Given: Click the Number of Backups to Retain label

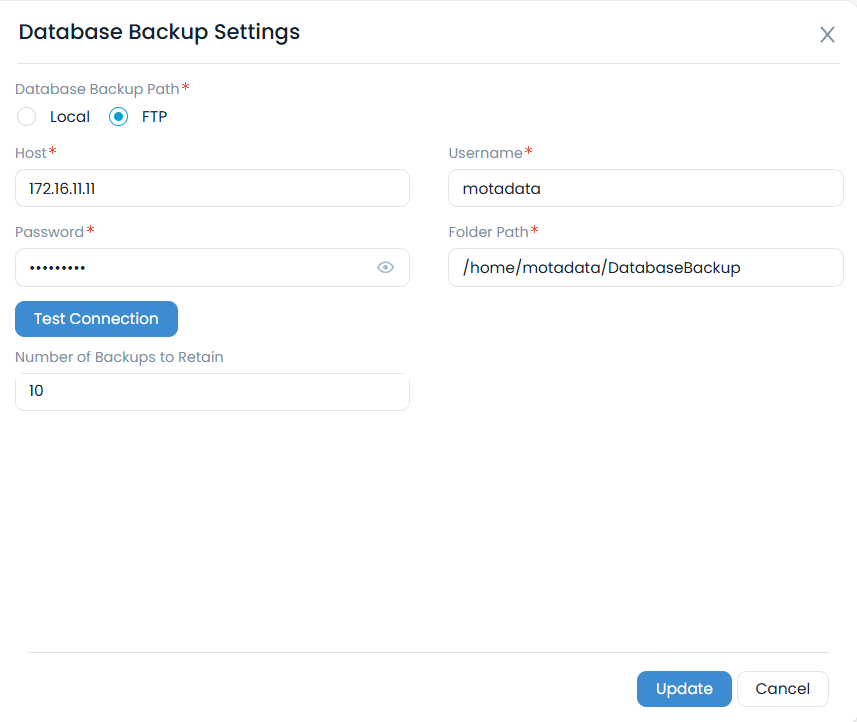Looking at the screenshot, I should pos(119,357).
